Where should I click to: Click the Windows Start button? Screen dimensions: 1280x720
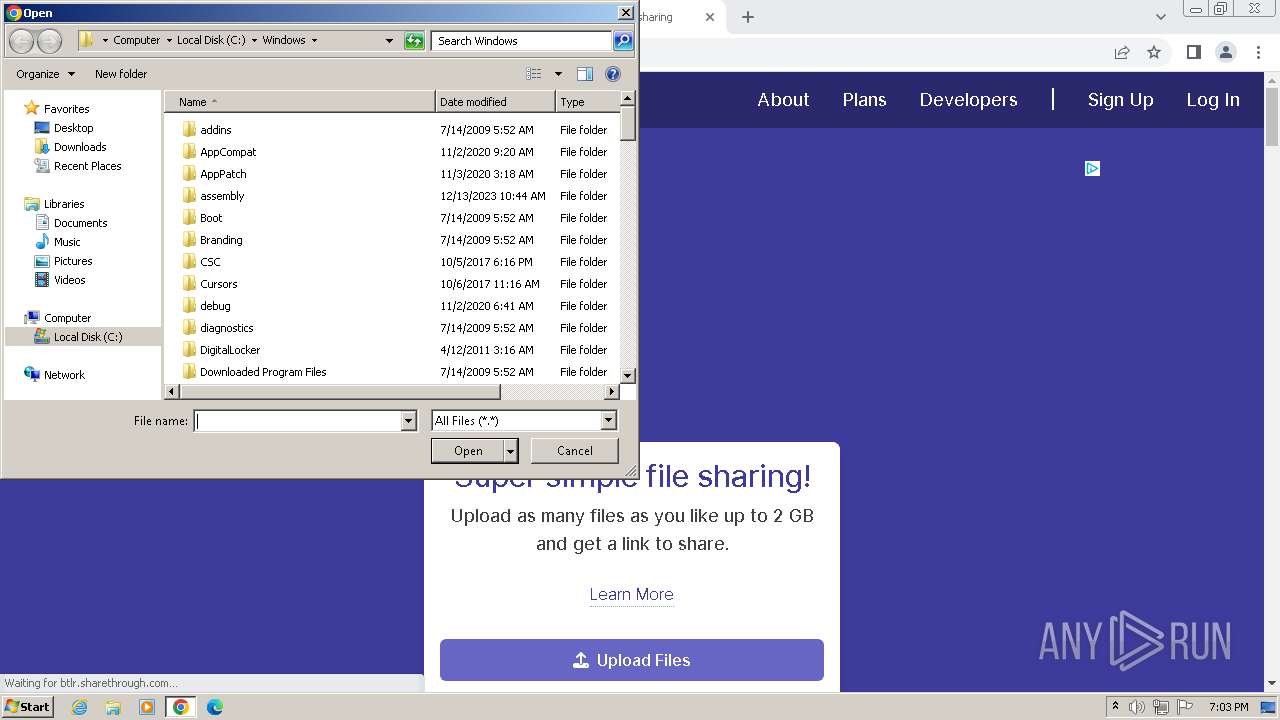click(x=28, y=707)
